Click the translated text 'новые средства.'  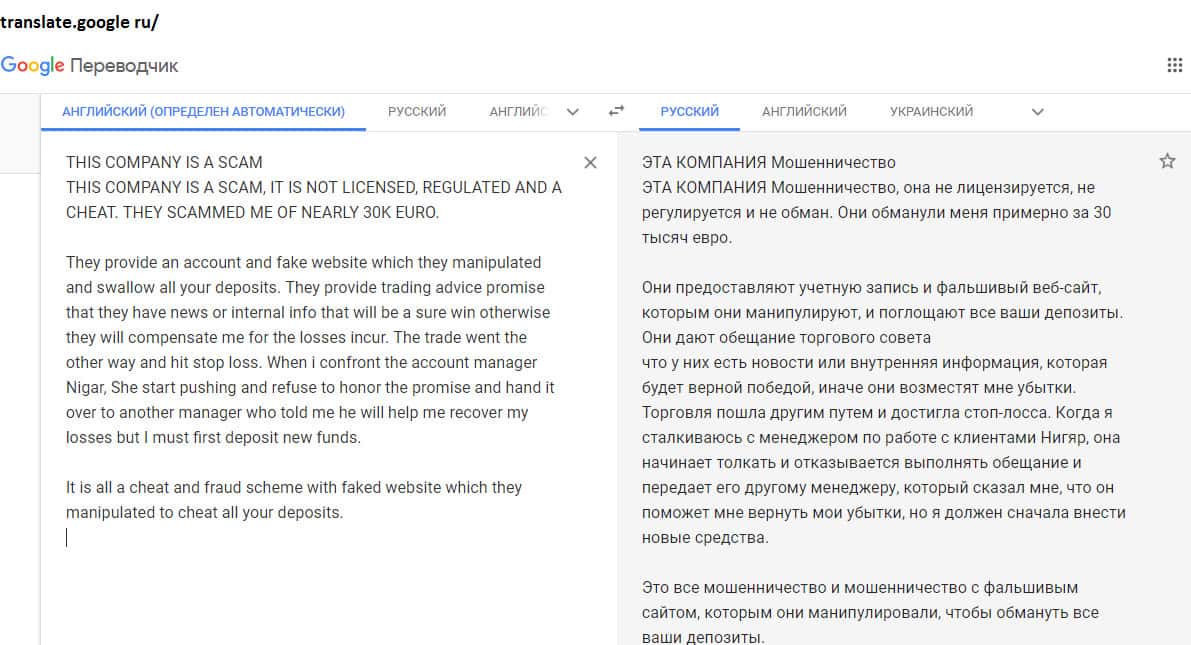click(705, 538)
